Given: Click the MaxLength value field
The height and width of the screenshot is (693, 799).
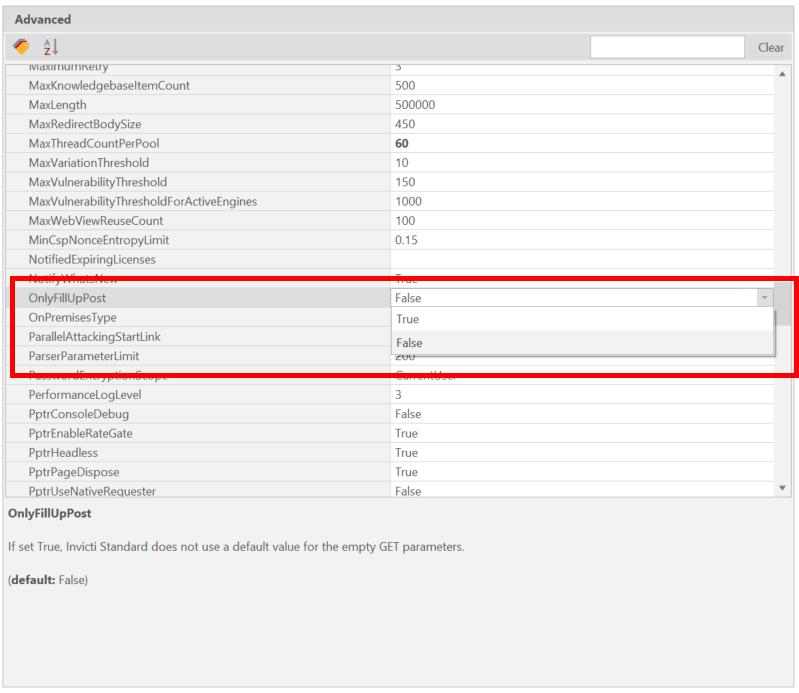Looking at the screenshot, I should [x=580, y=105].
